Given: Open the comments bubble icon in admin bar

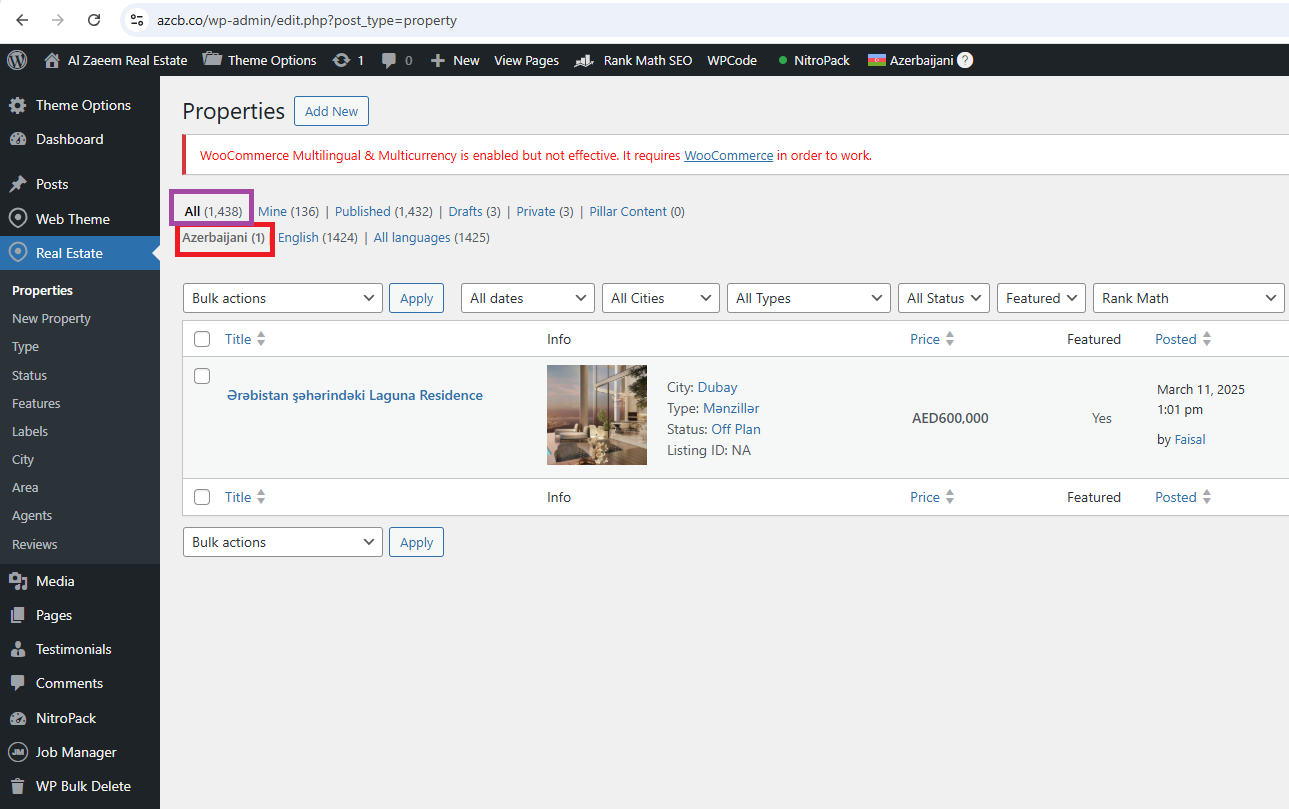Looking at the screenshot, I should click(x=388, y=60).
